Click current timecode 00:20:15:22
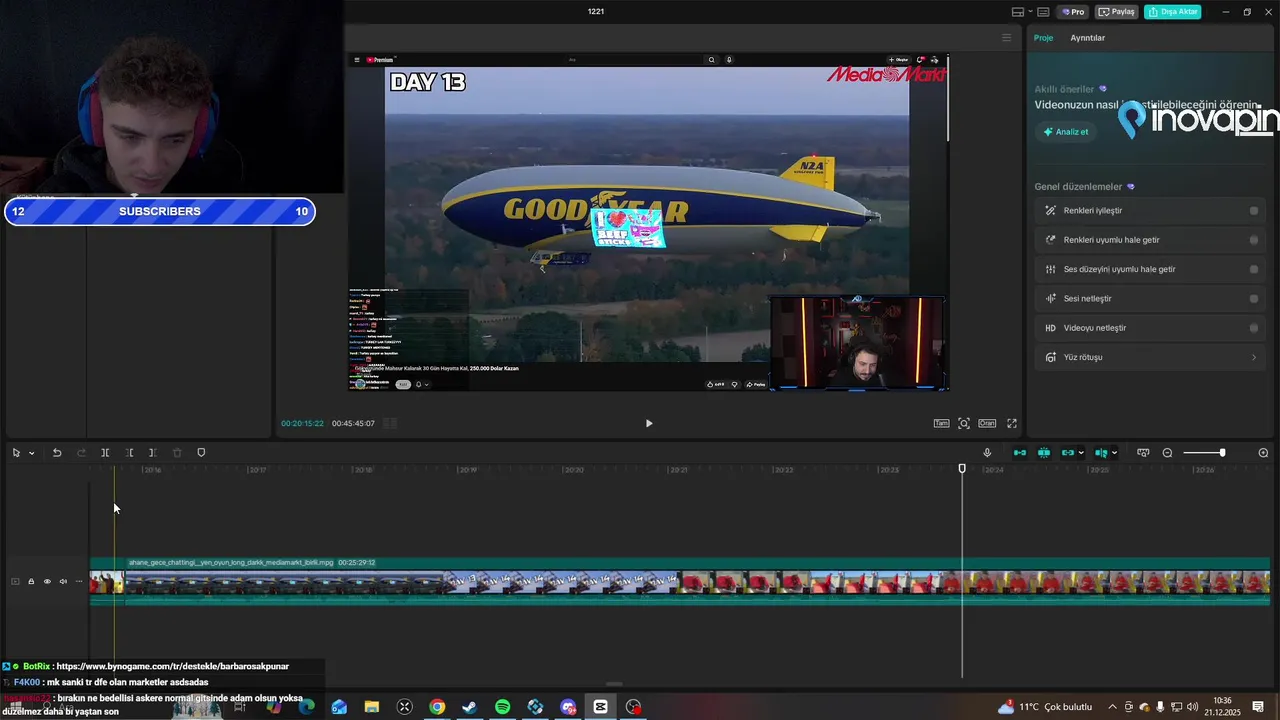Viewport: 1280px width, 720px height. pyautogui.click(x=302, y=423)
